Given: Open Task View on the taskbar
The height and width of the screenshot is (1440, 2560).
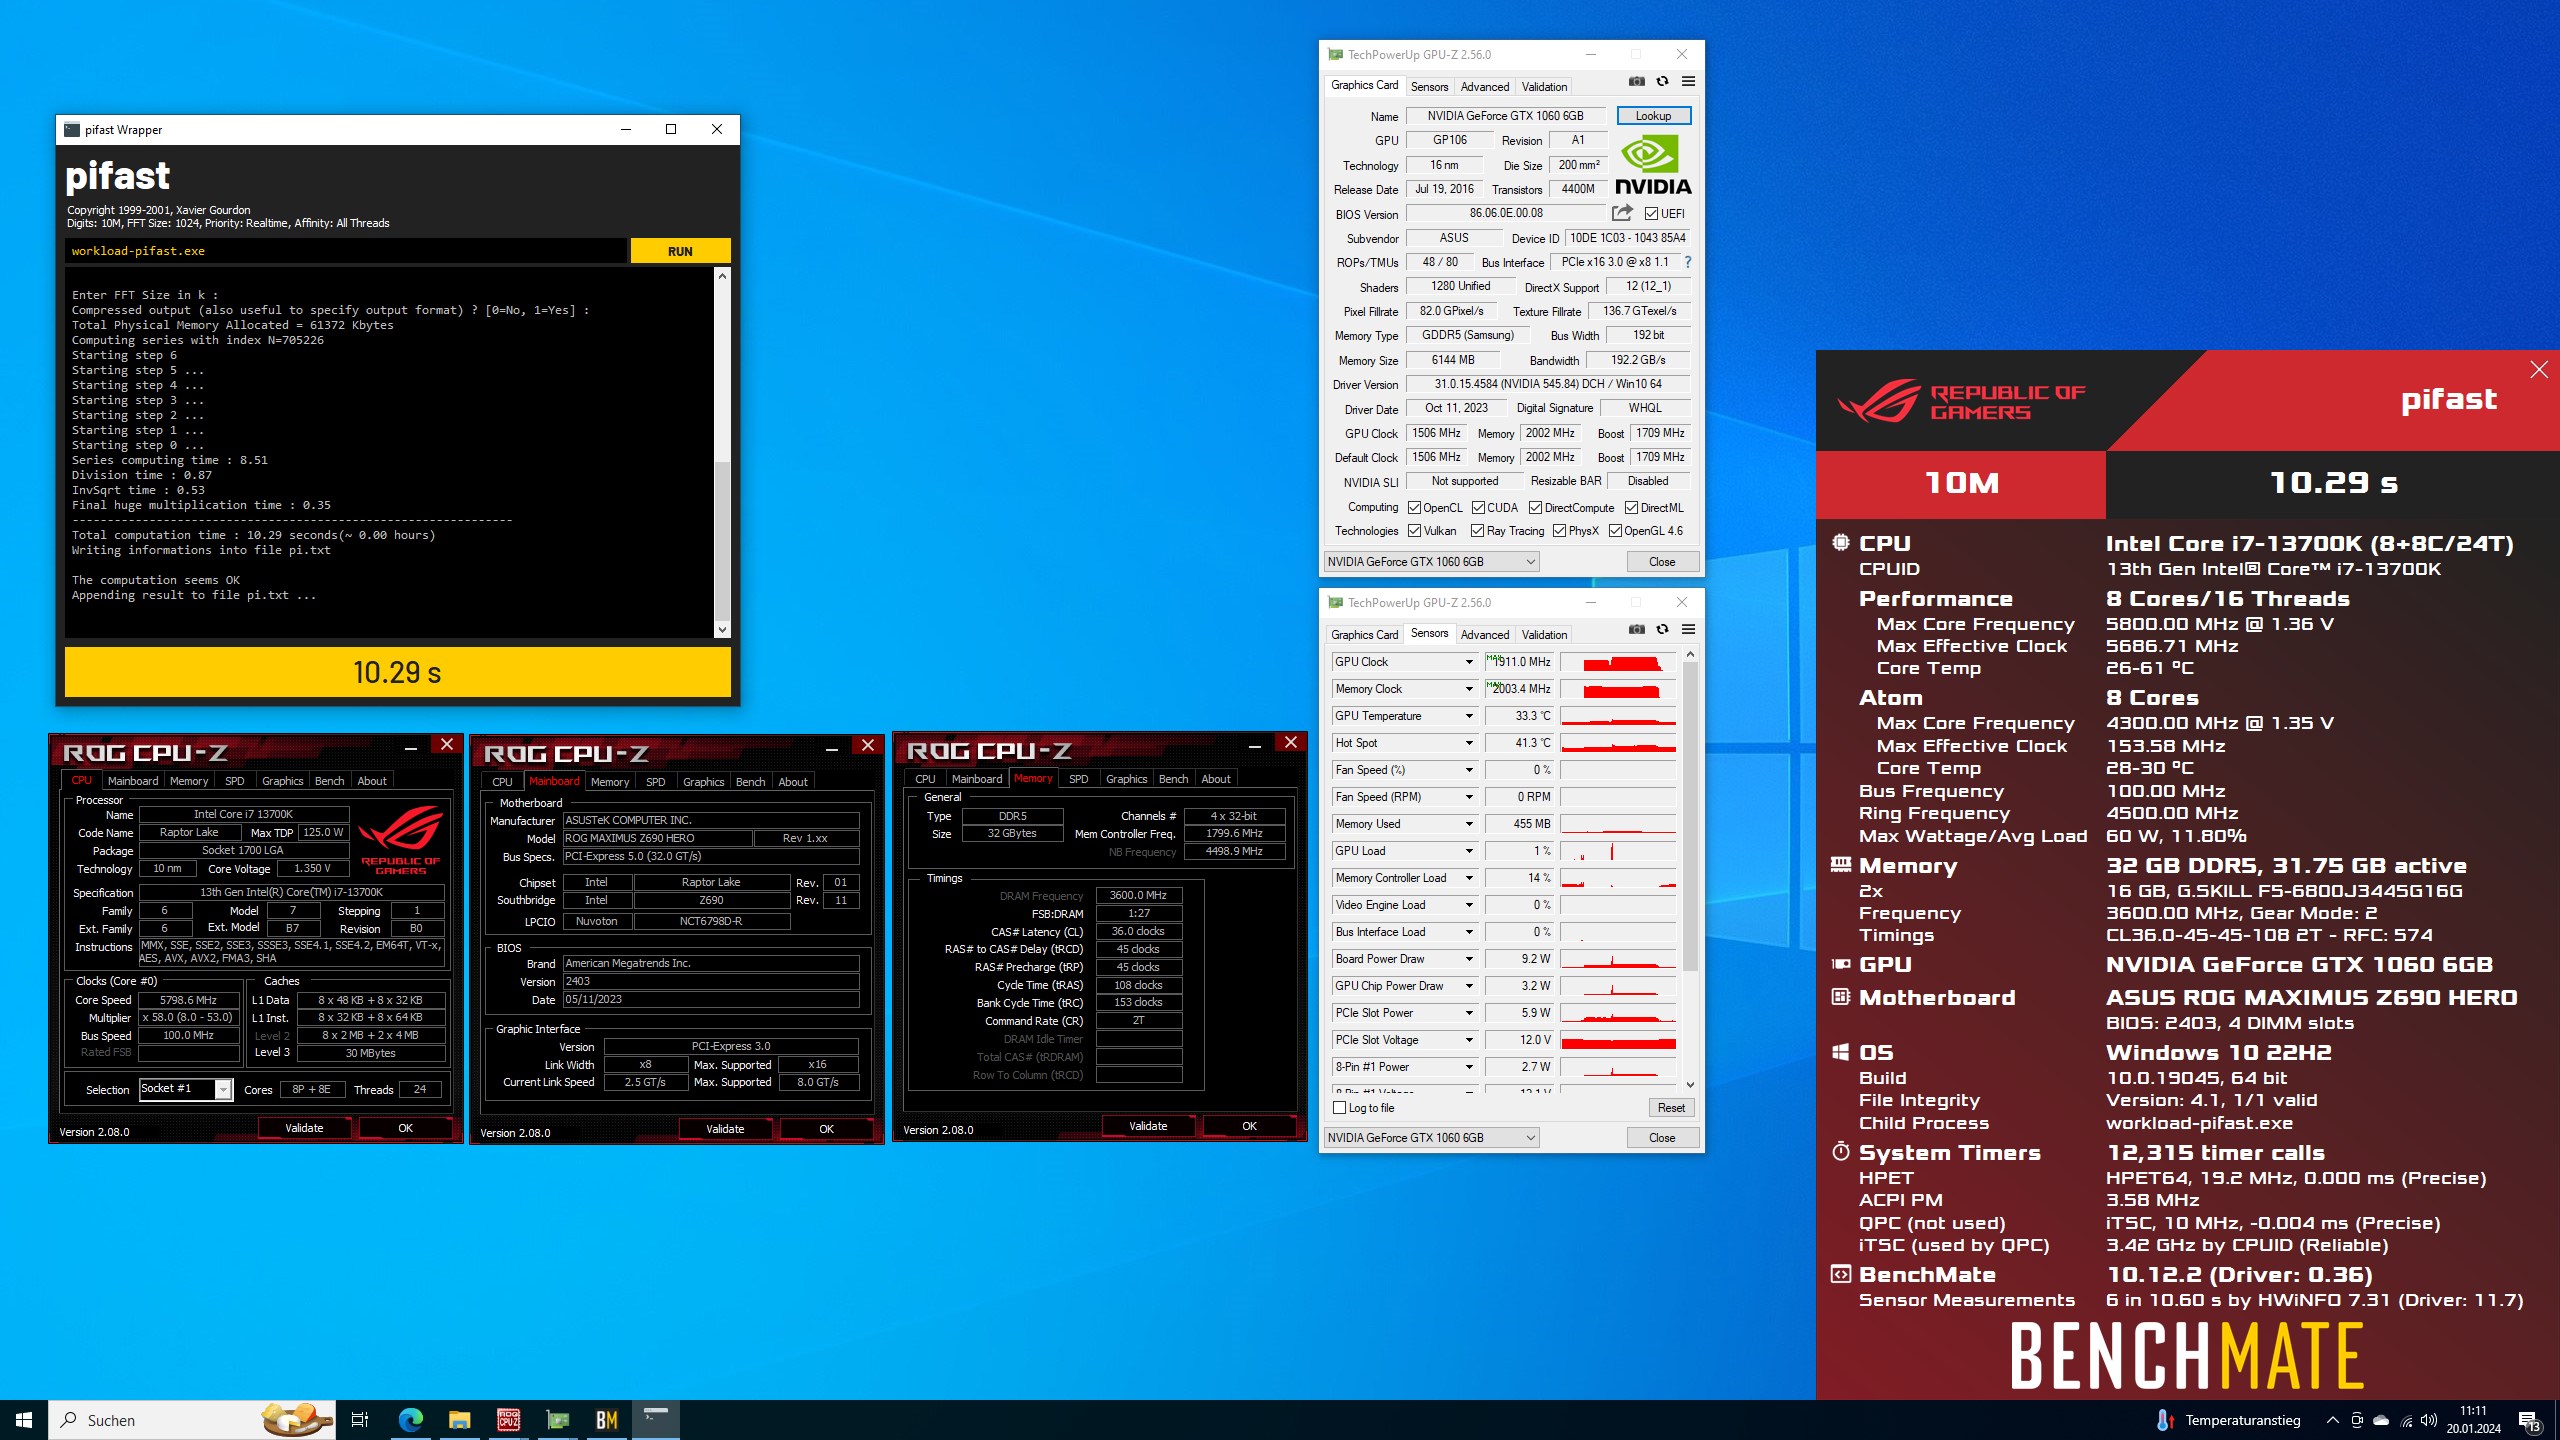Looking at the screenshot, I should [360, 1420].
